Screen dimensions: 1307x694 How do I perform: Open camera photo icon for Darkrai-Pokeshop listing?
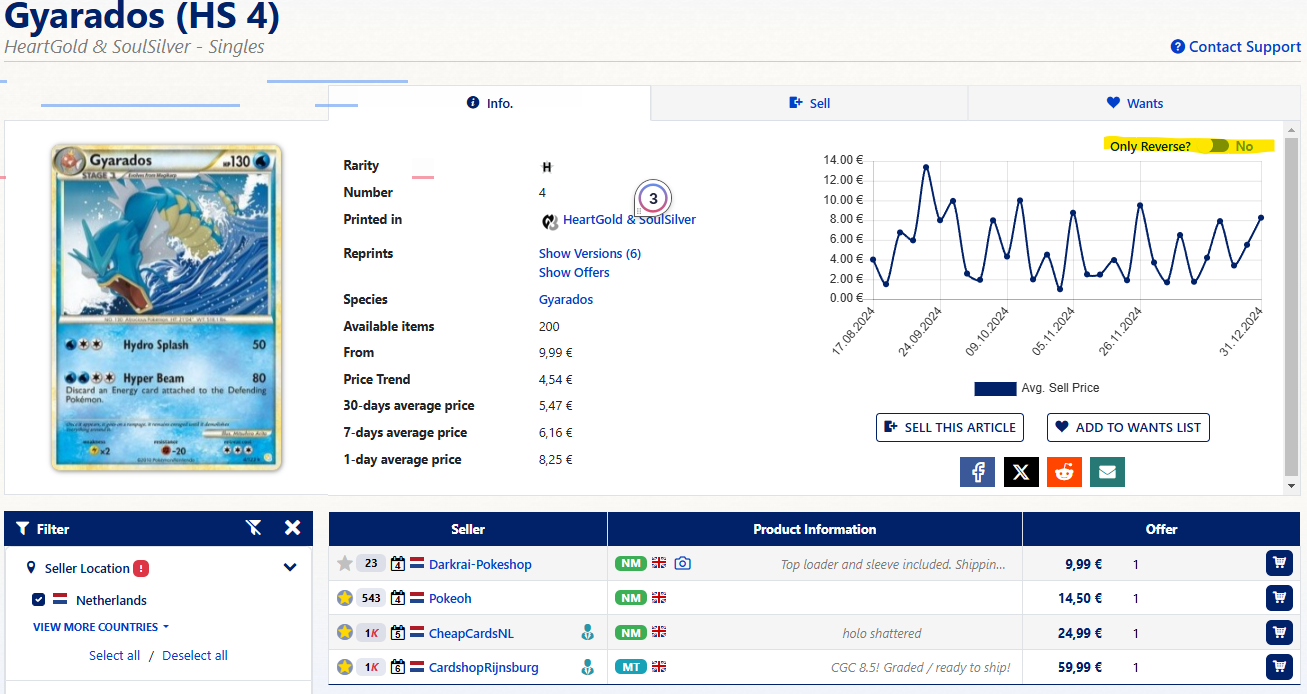[x=682, y=564]
